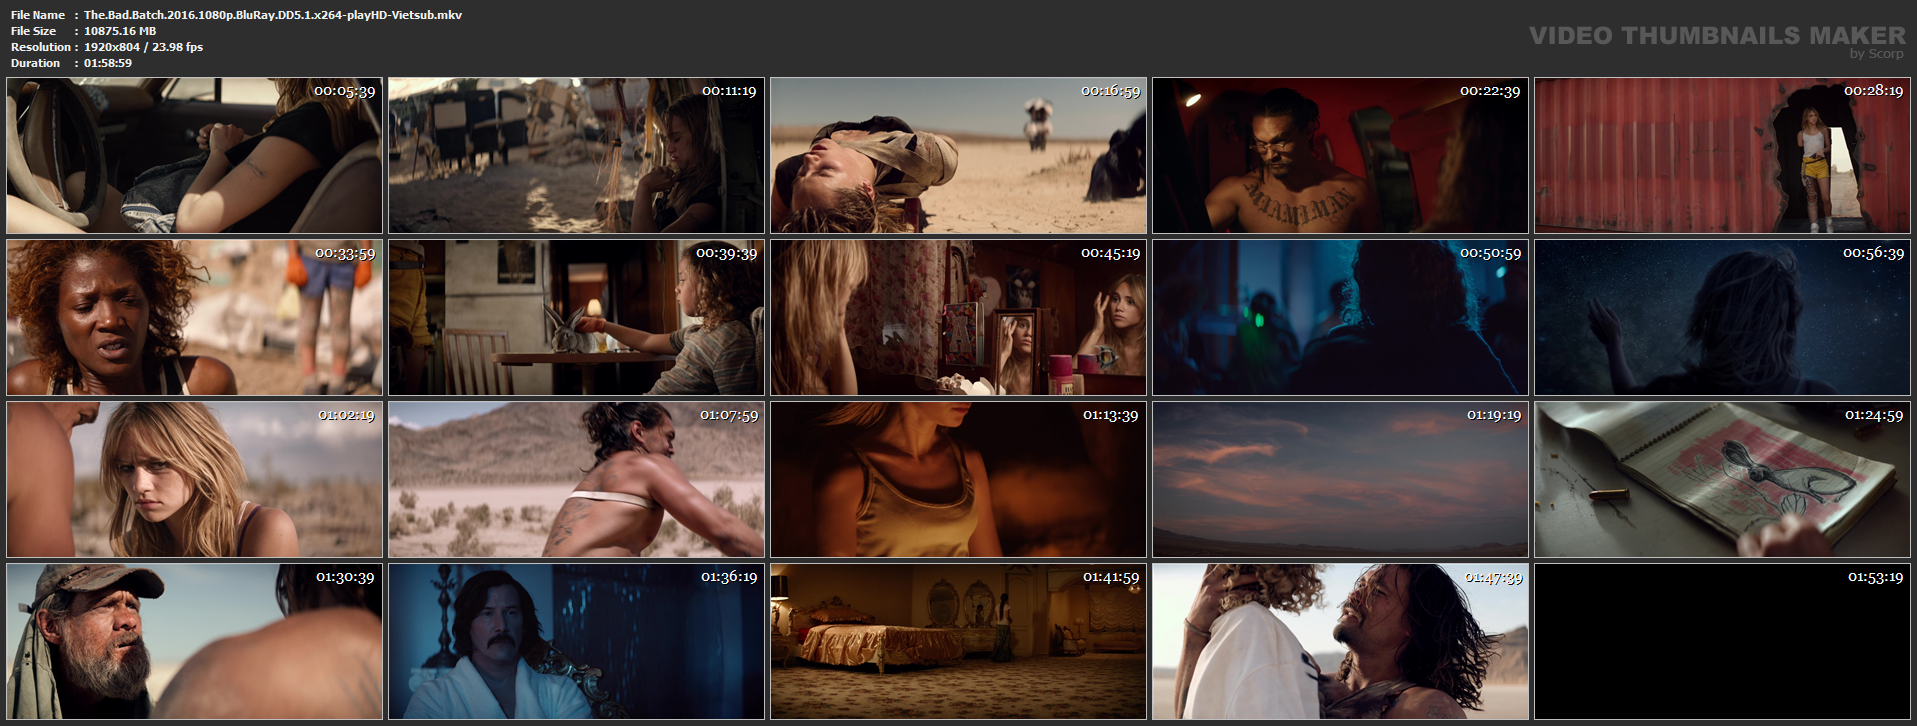Select the thumbnail timestamped 01:41:59

click(x=958, y=642)
